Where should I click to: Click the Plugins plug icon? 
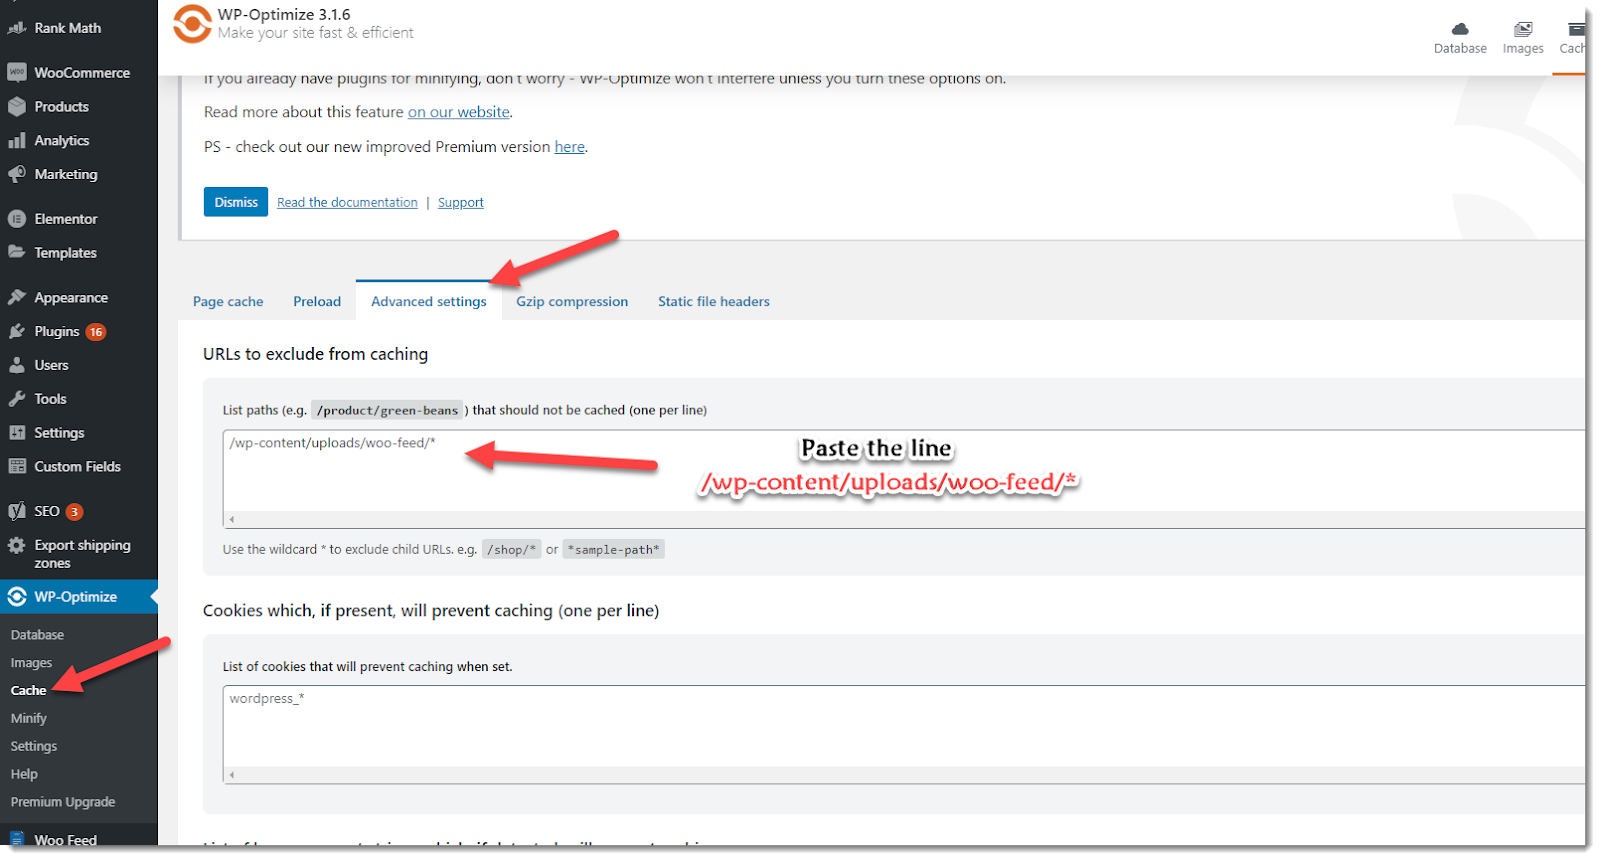(x=17, y=331)
